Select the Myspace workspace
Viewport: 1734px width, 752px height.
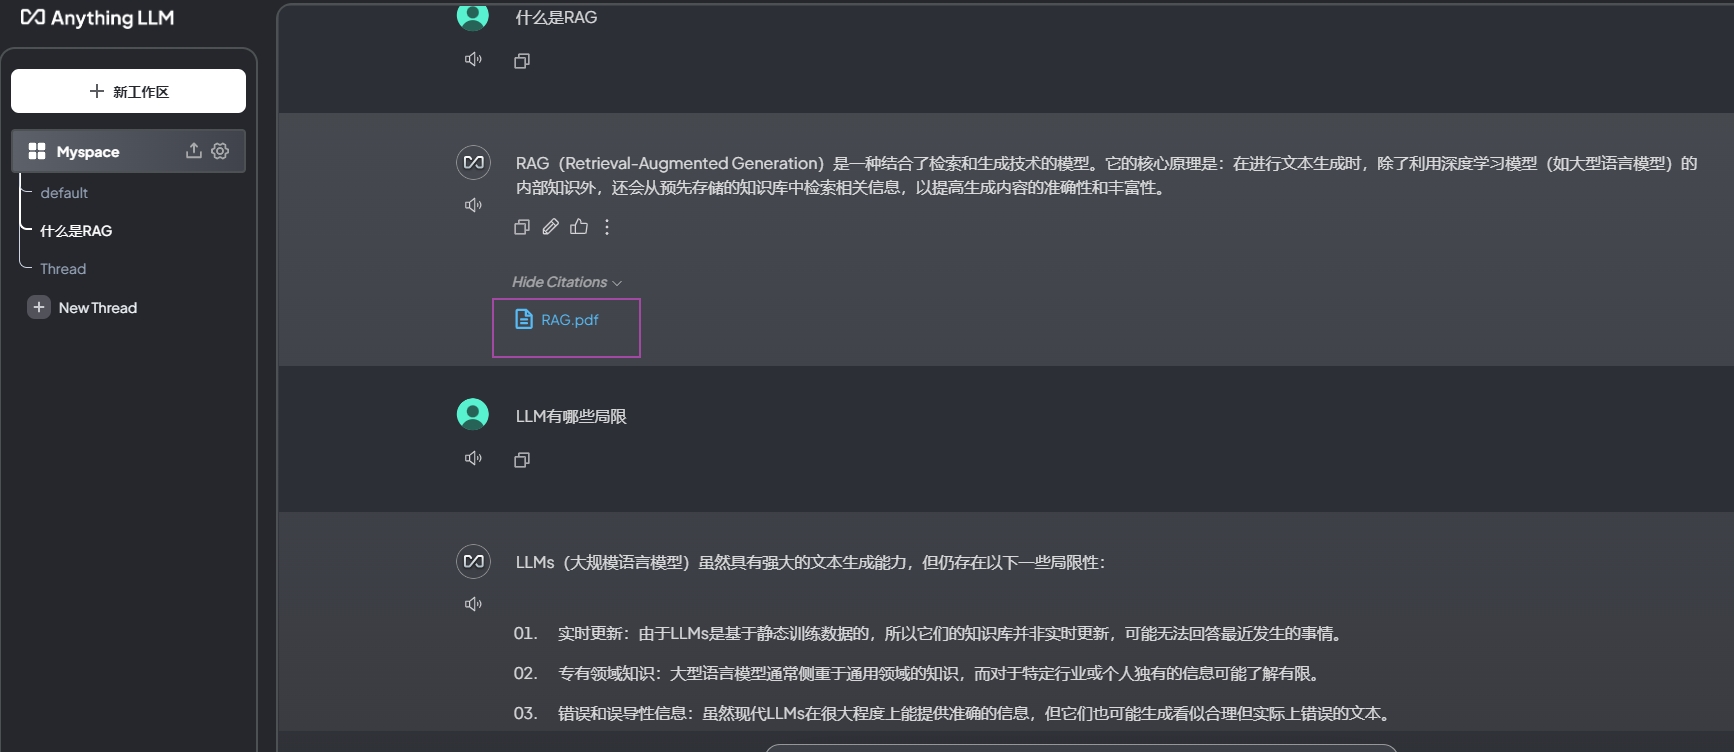click(x=88, y=152)
